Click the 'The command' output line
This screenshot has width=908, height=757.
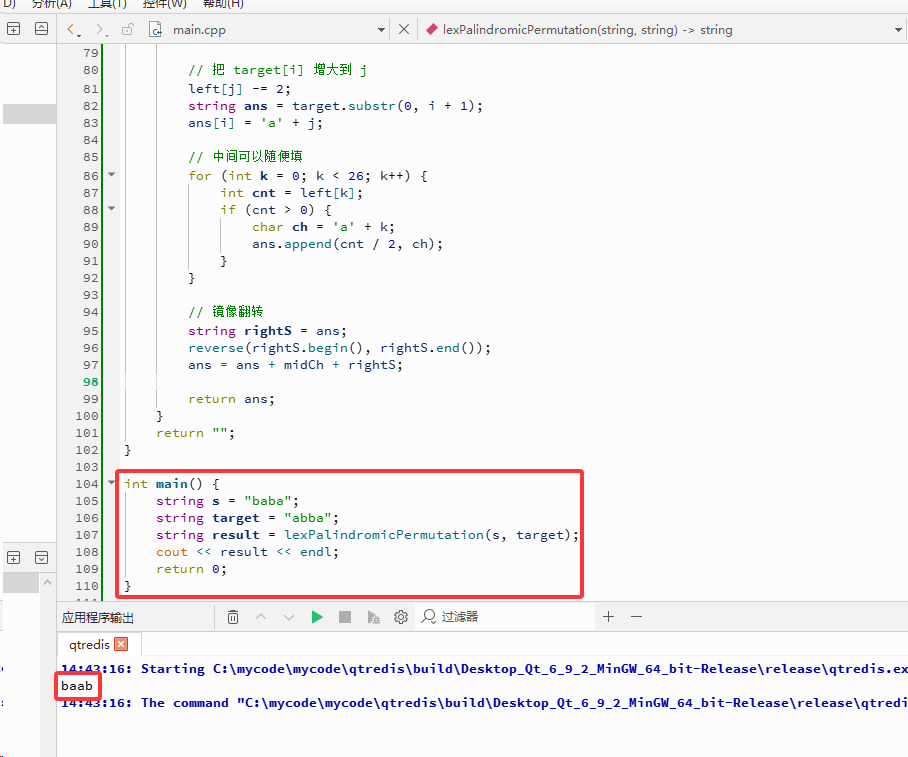click(484, 703)
